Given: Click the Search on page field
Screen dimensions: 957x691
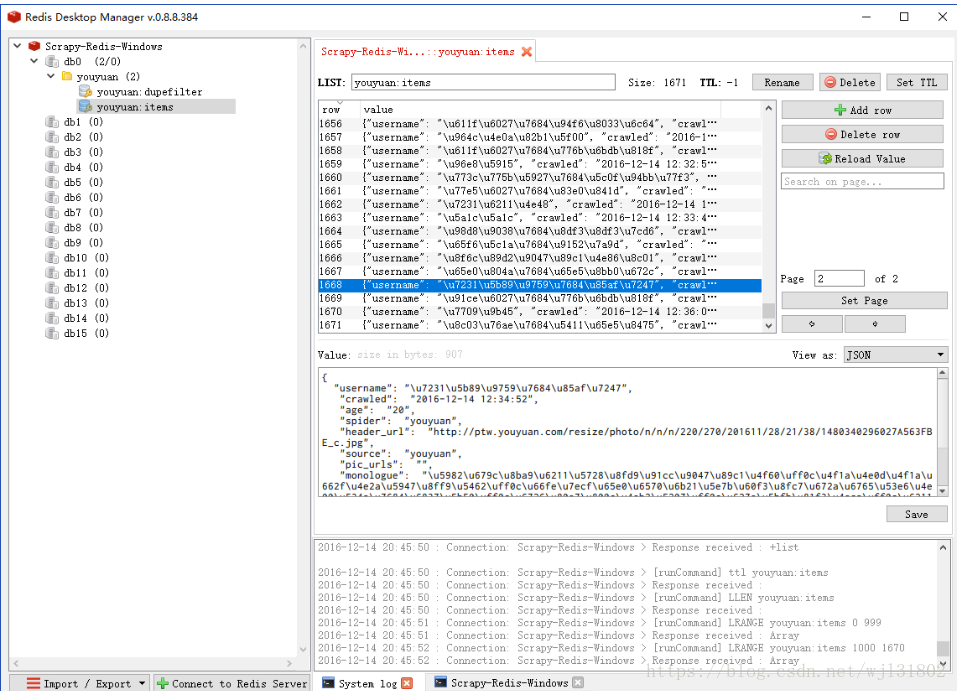Looking at the screenshot, I should pos(863,181).
